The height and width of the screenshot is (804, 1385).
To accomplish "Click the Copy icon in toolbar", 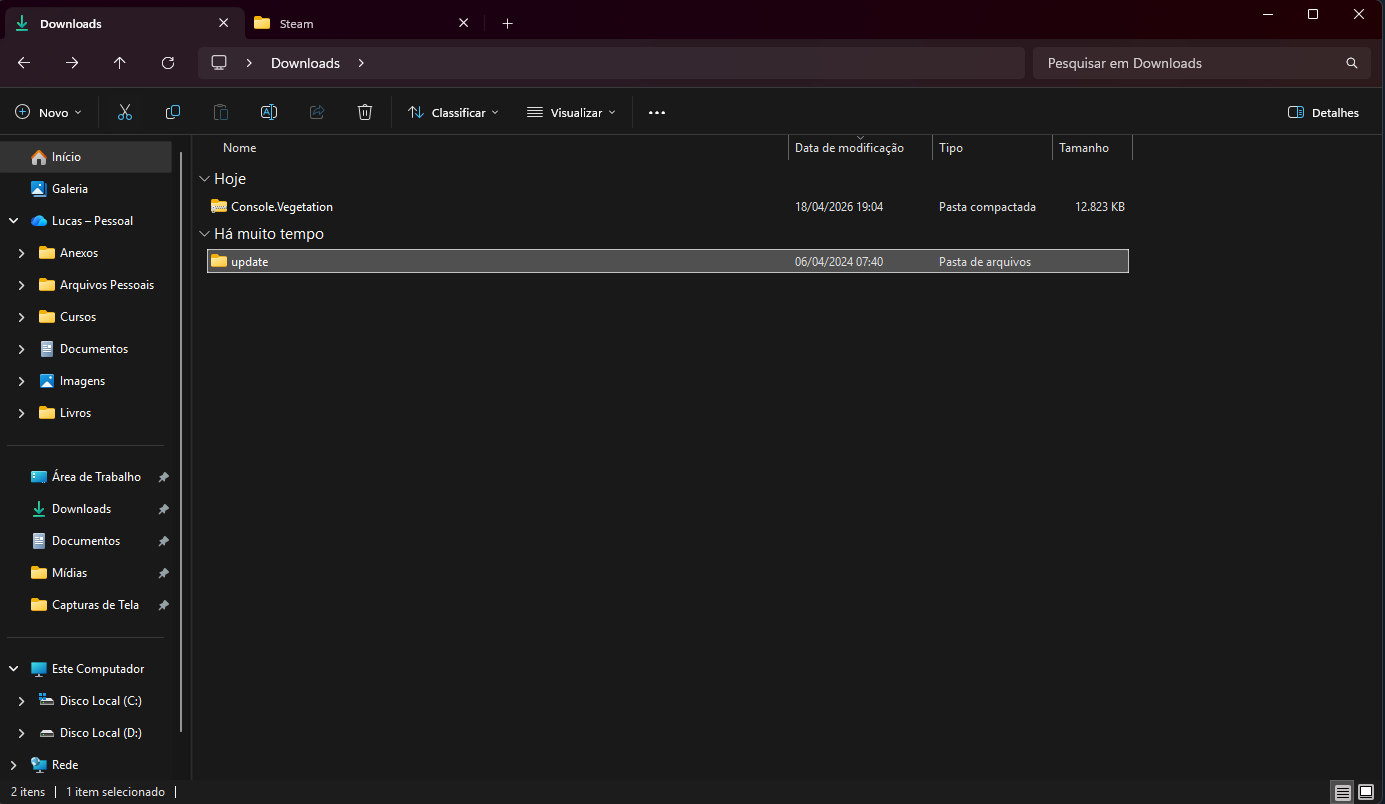I will 173,113.
